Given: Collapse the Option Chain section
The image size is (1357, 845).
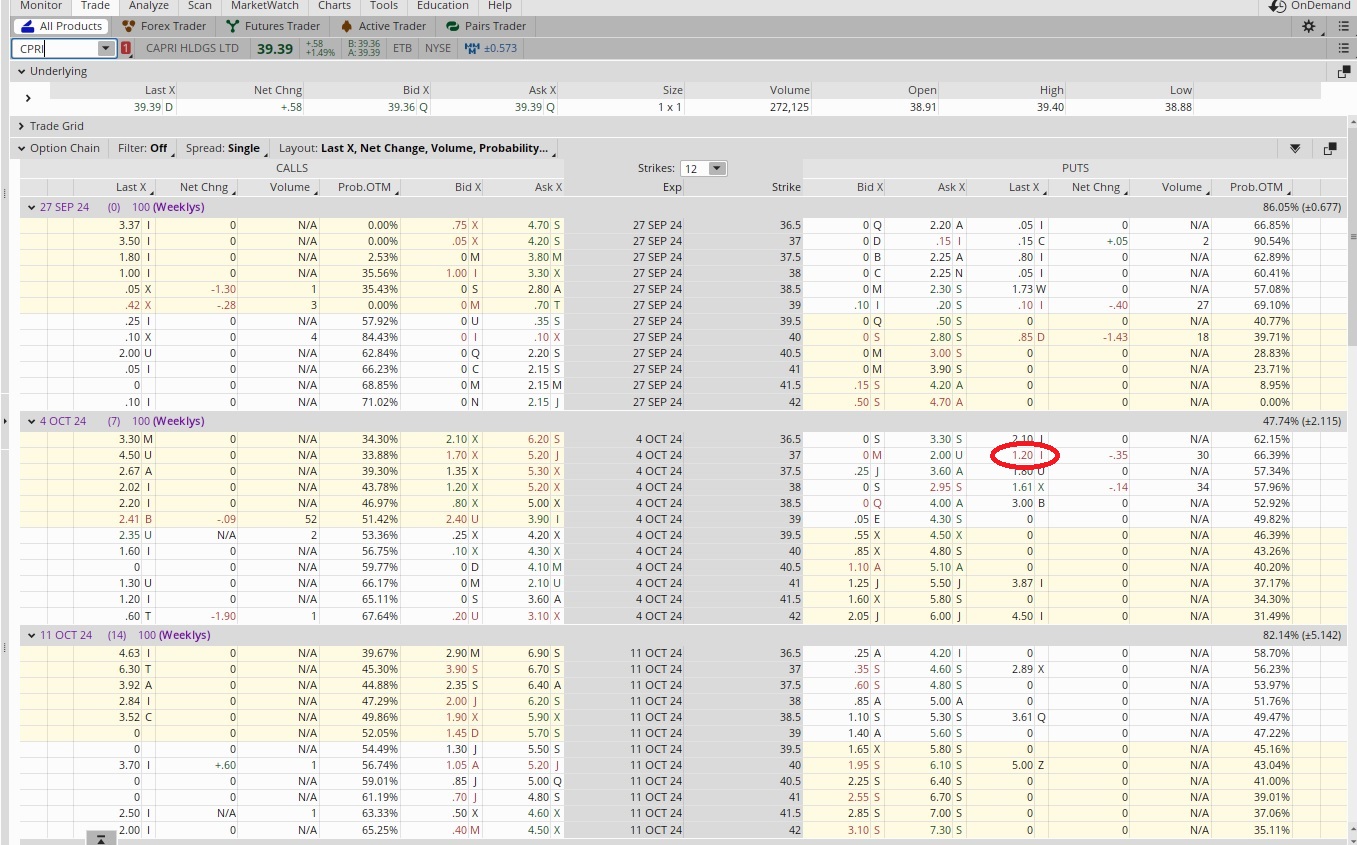Looking at the screenshot, I should (x=22, y=148).
